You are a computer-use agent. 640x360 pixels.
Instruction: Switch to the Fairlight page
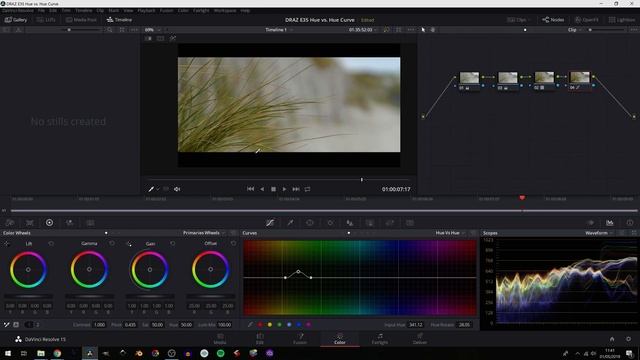(380, 339)
